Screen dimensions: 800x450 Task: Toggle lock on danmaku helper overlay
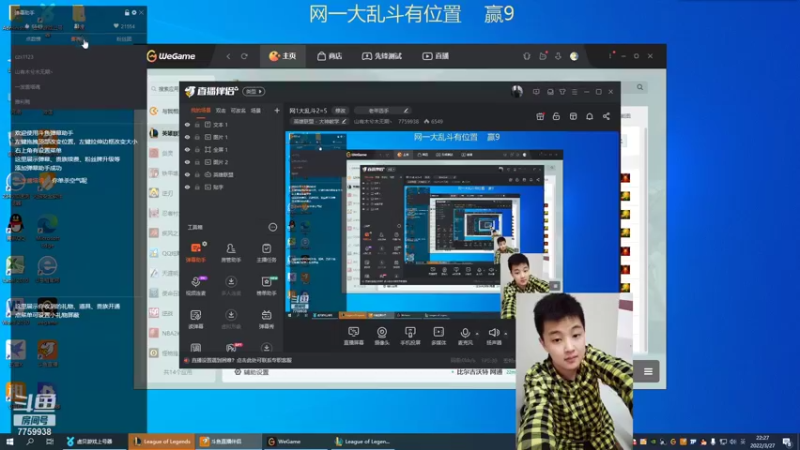[127, 12]
